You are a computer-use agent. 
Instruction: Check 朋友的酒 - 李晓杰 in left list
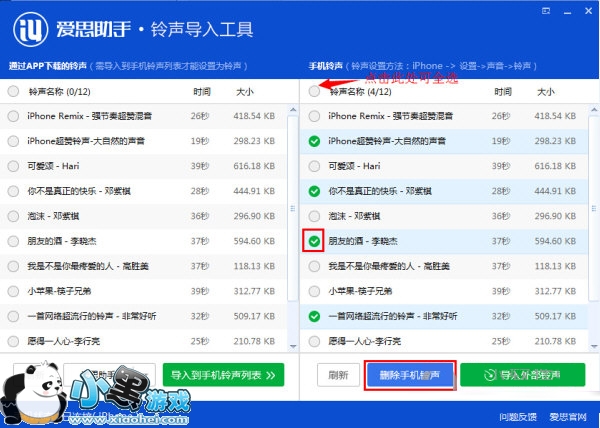point(13,241)
